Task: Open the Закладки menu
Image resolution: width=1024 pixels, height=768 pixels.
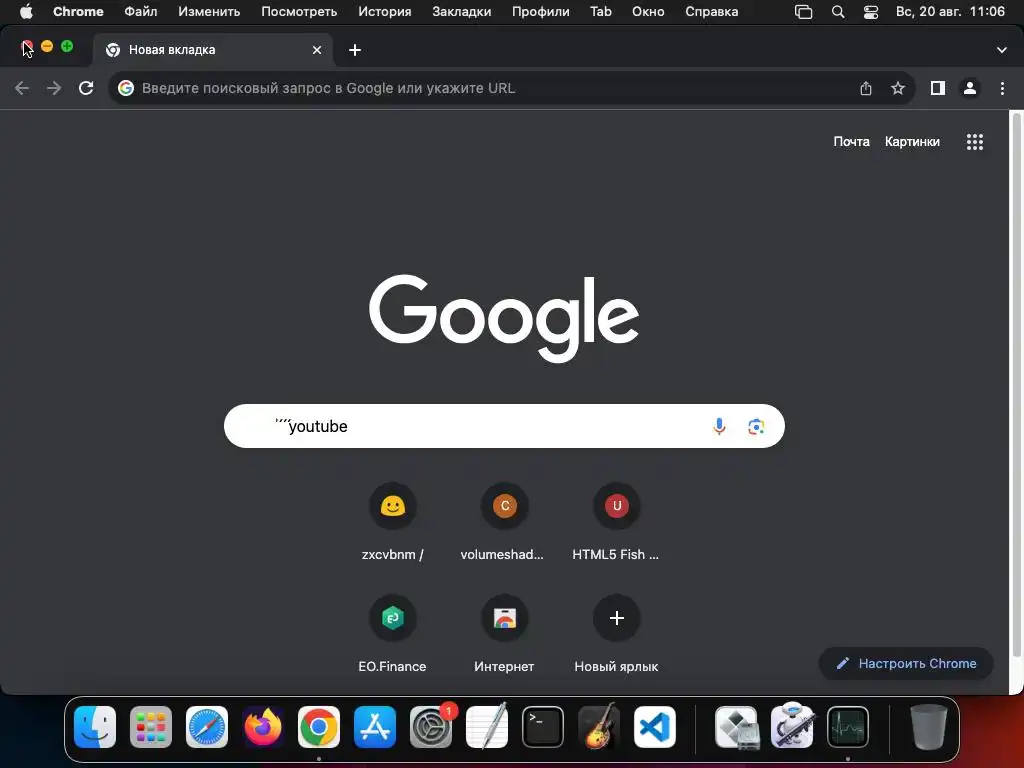Action: tap(462, 12)
